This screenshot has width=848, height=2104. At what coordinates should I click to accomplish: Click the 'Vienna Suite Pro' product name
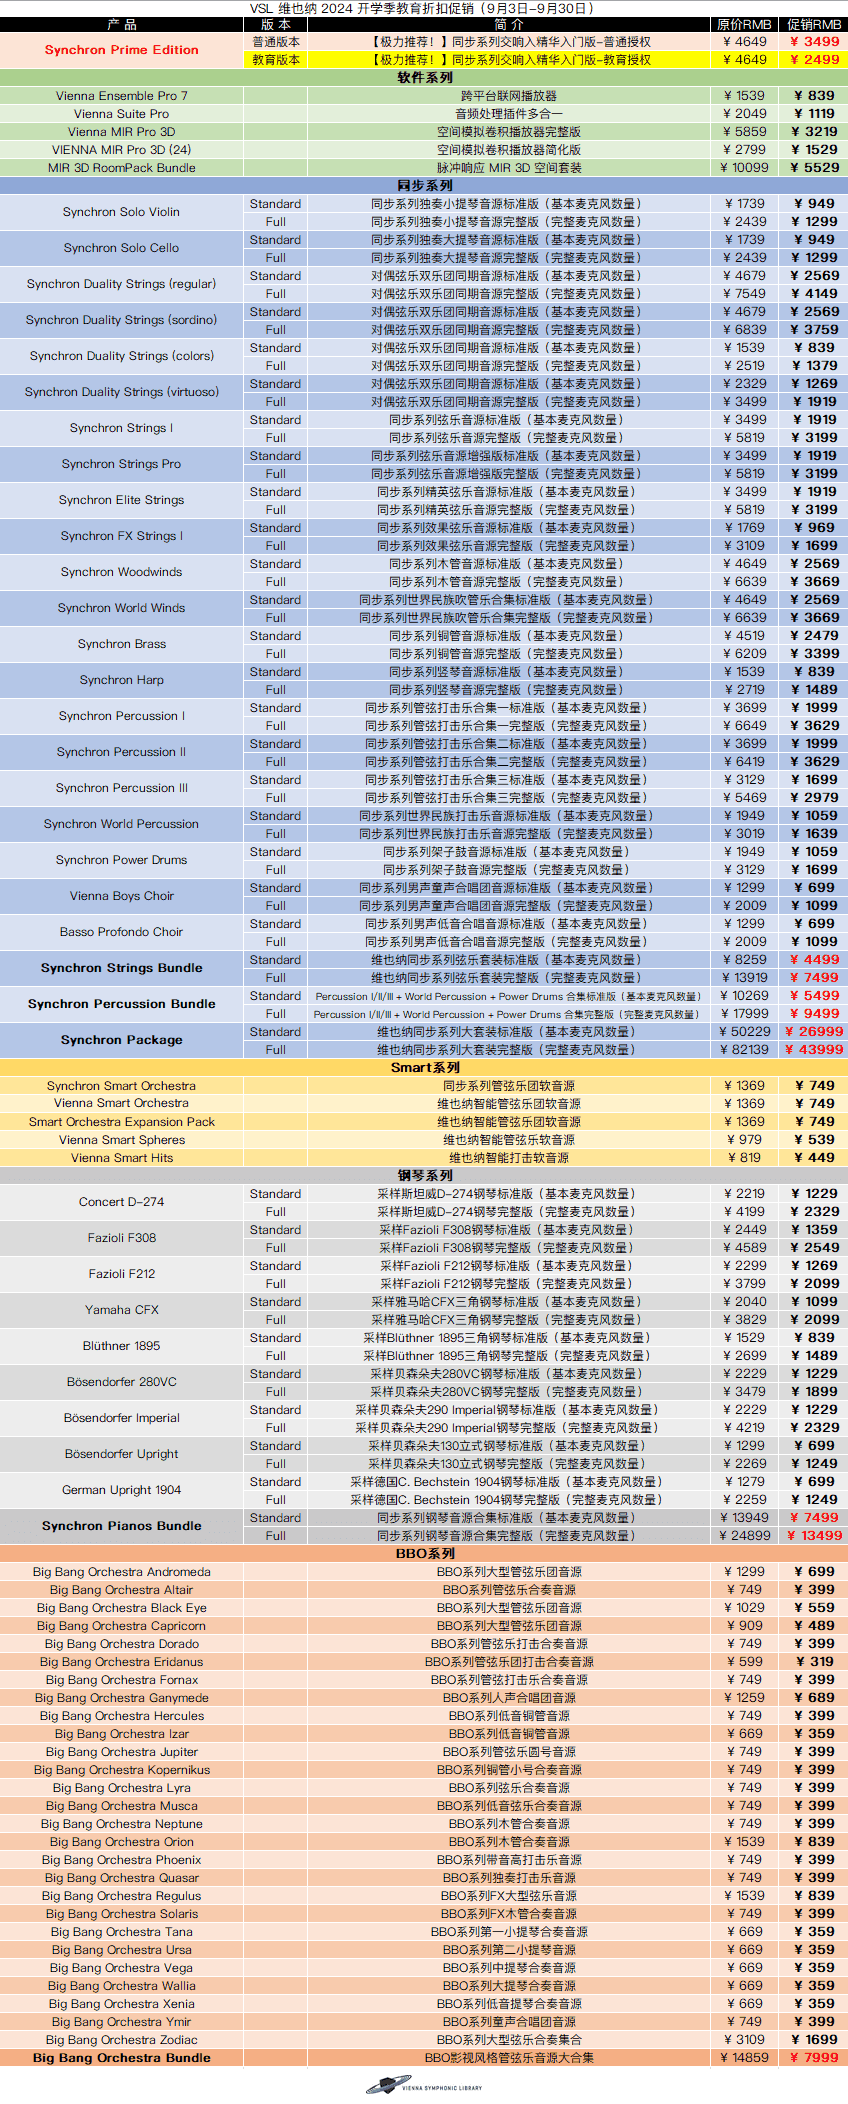[122, 114]
